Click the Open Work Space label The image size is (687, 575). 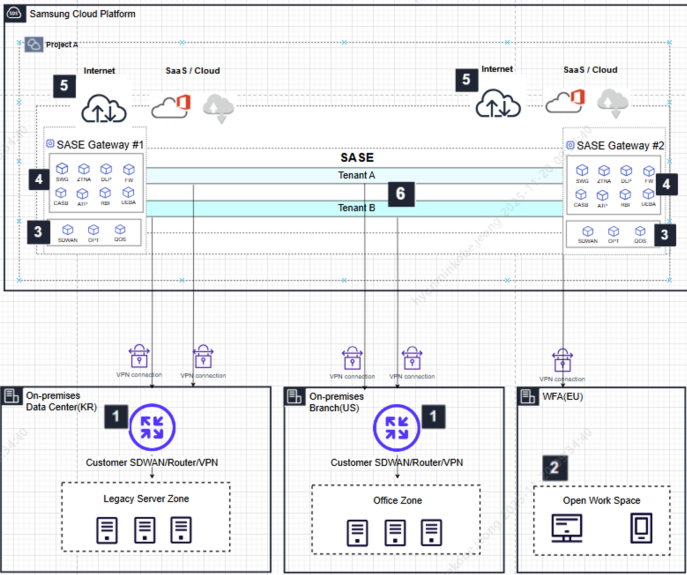click(x=602, y=500)
